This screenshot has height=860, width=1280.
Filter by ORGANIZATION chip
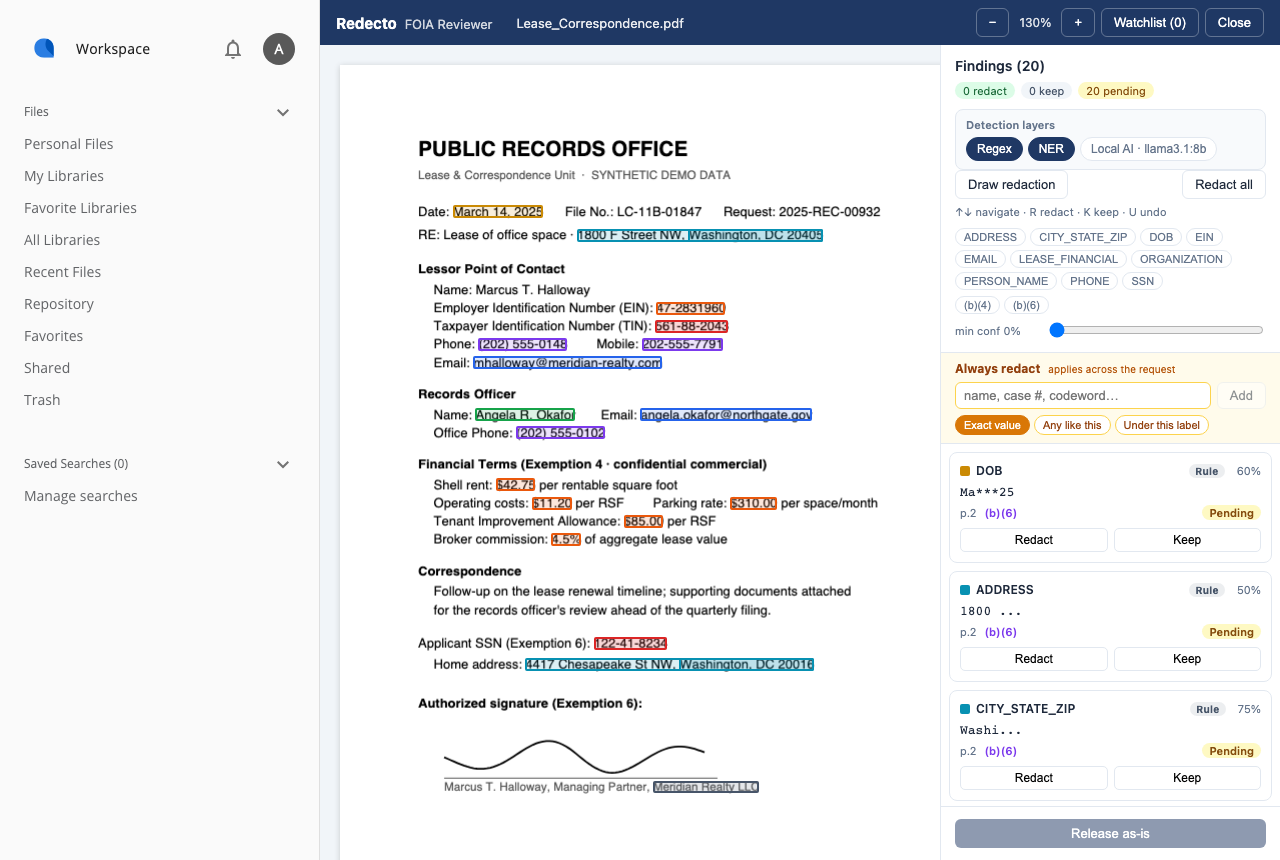[1181, 259]
